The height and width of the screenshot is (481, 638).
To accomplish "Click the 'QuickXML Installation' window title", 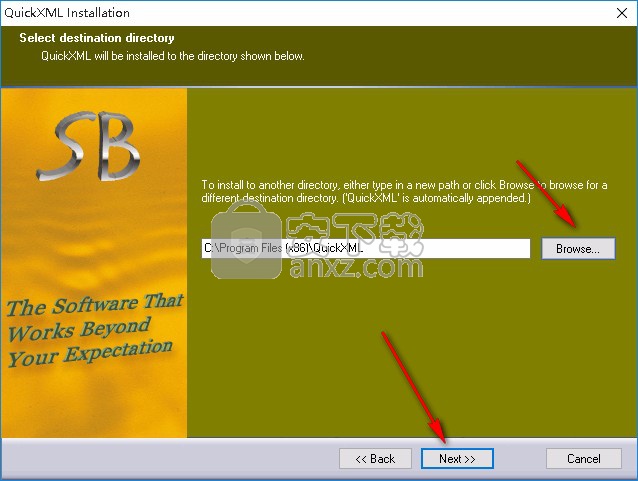I will point(67,13).
